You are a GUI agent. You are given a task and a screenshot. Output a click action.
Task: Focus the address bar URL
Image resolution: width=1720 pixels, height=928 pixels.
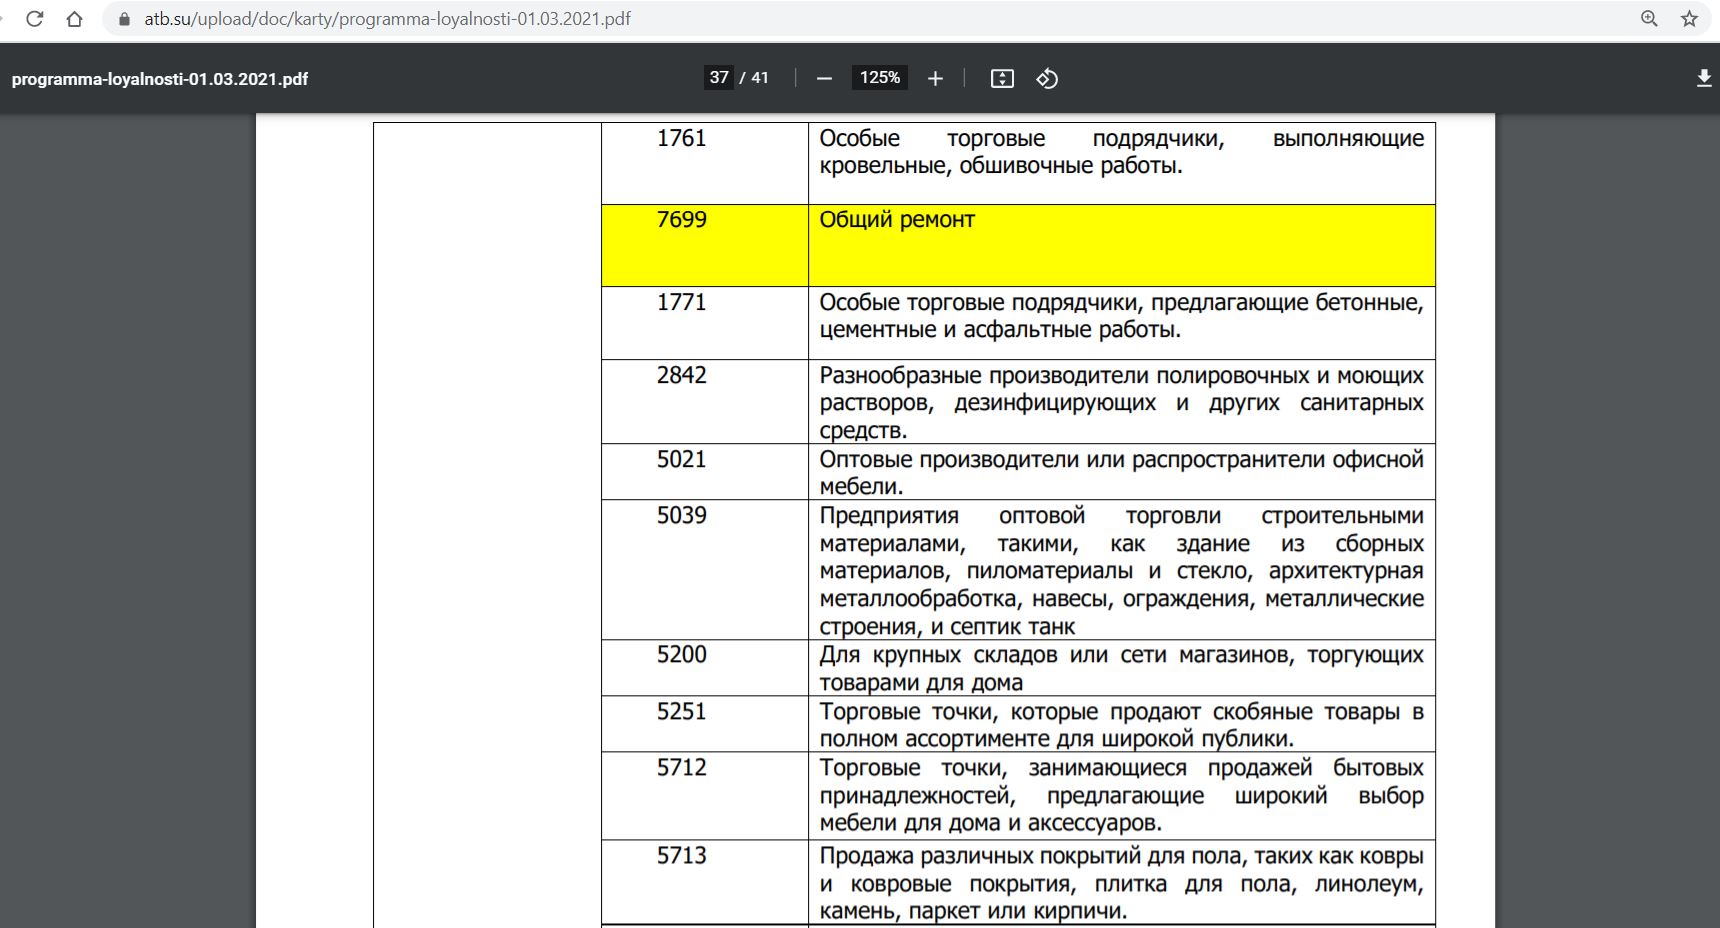(x=388, y=19)
